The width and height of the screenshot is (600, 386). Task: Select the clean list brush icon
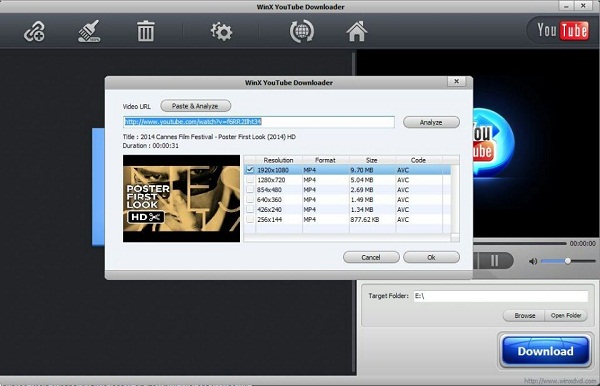(x=89, y=31)
